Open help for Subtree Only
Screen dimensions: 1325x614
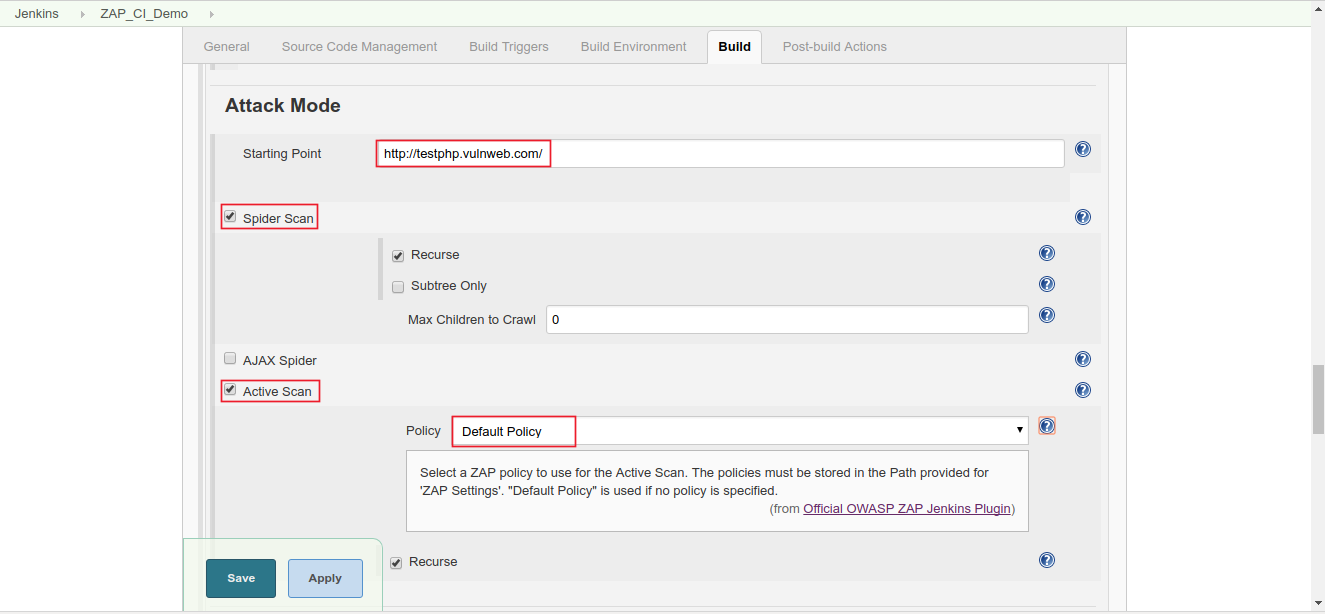[1046, 284]
